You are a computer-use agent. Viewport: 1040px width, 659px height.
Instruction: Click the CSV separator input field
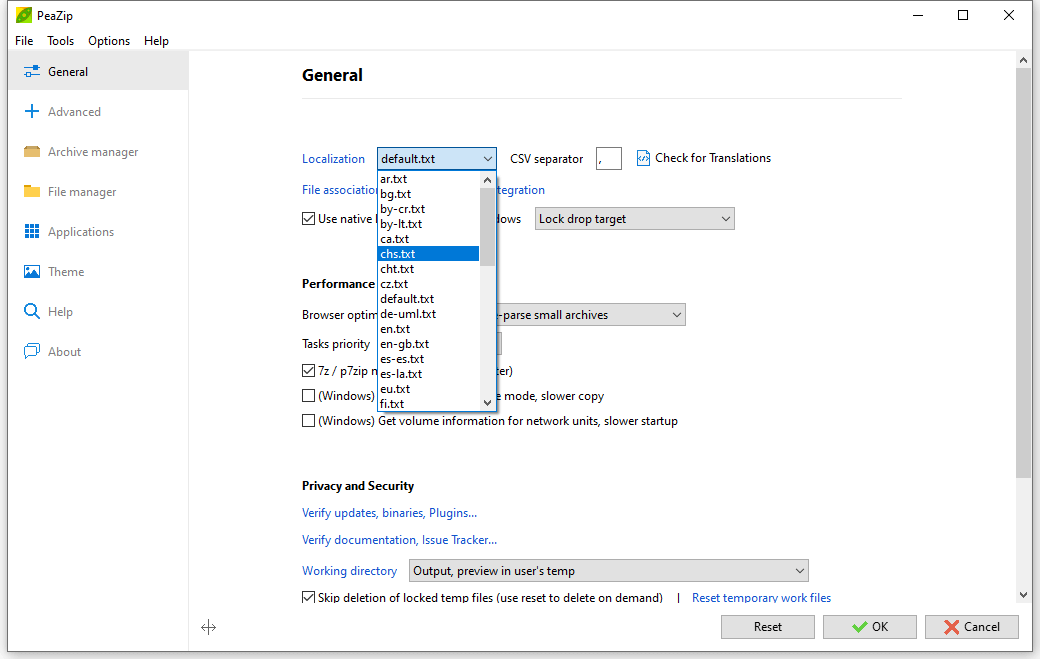click(608, 158)
